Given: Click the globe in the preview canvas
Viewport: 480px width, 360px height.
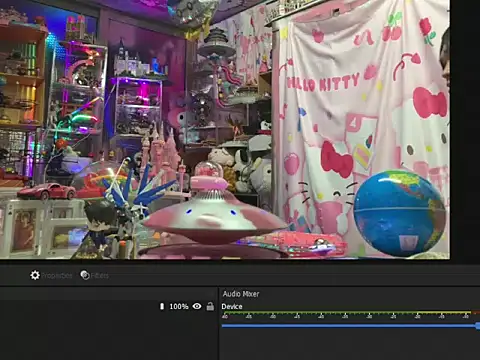Looking at the screenshot, I should point(400,213).
